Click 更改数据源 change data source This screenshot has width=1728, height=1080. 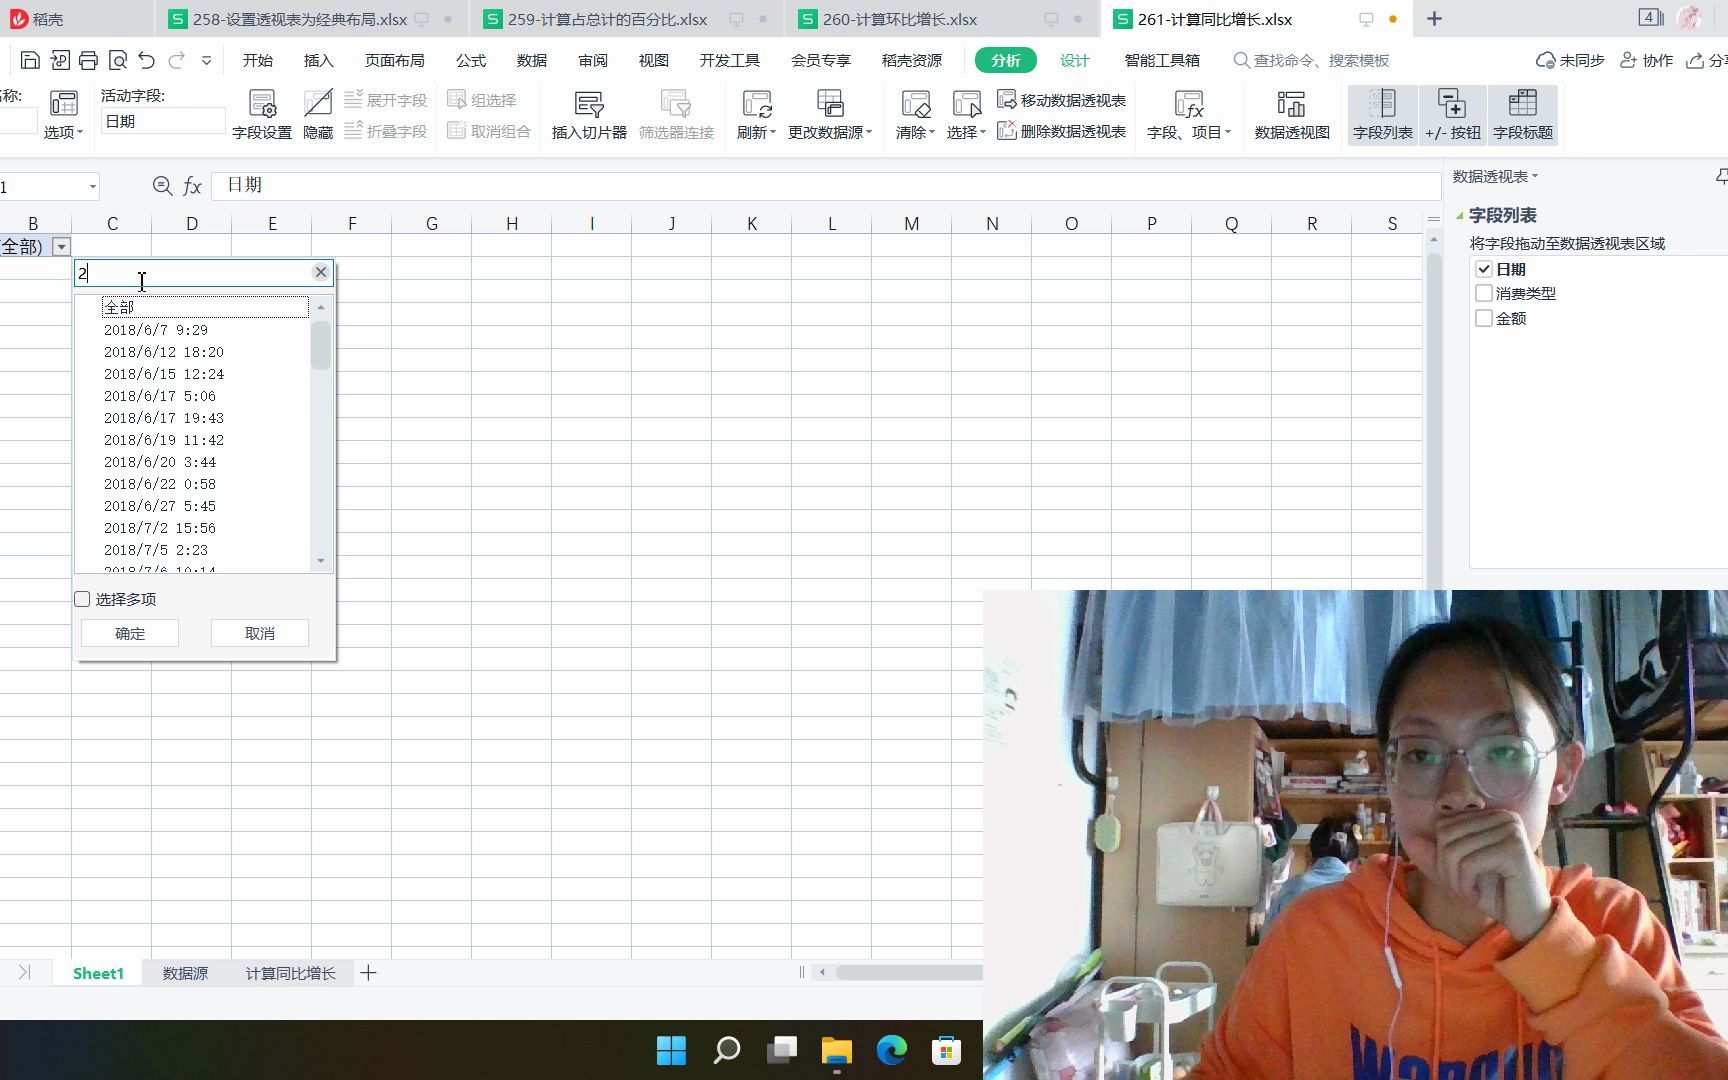click(x=830, y=115)
